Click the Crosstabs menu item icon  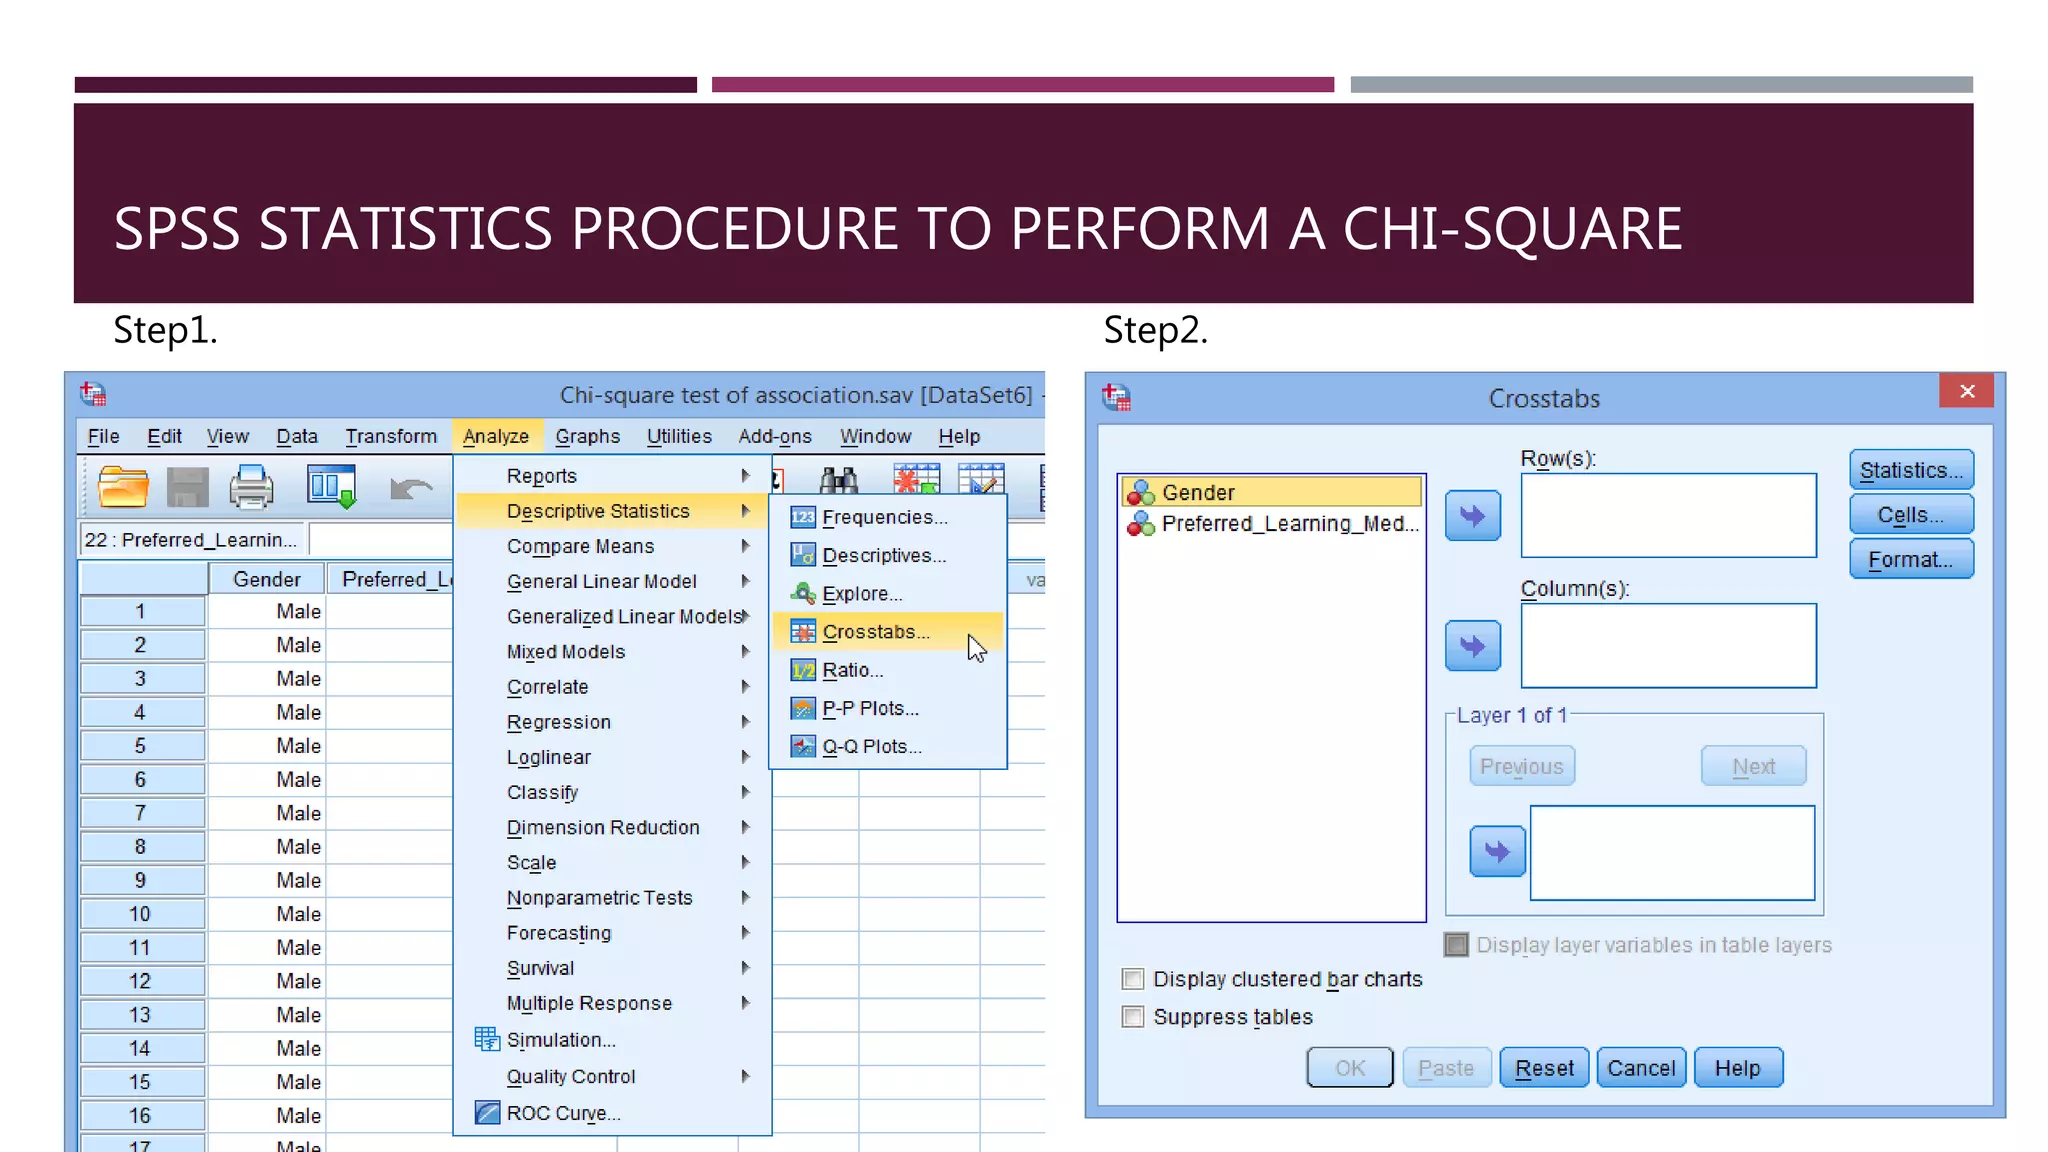click(x=803, y=631)
